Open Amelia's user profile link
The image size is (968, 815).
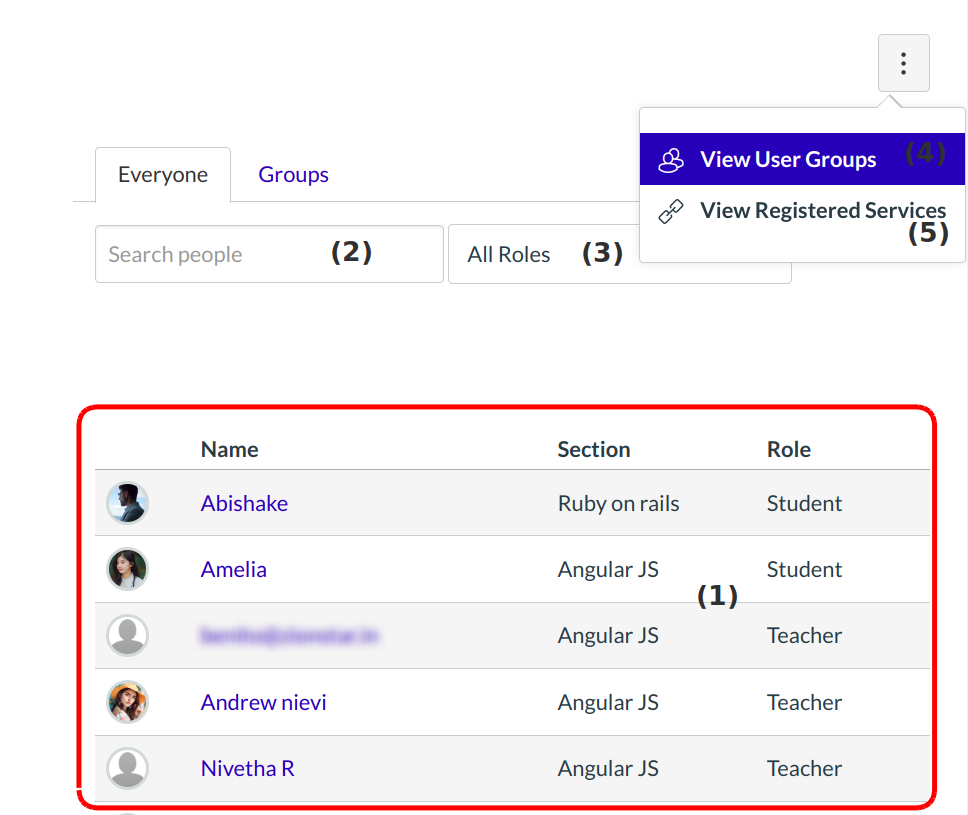click(233, 569)
